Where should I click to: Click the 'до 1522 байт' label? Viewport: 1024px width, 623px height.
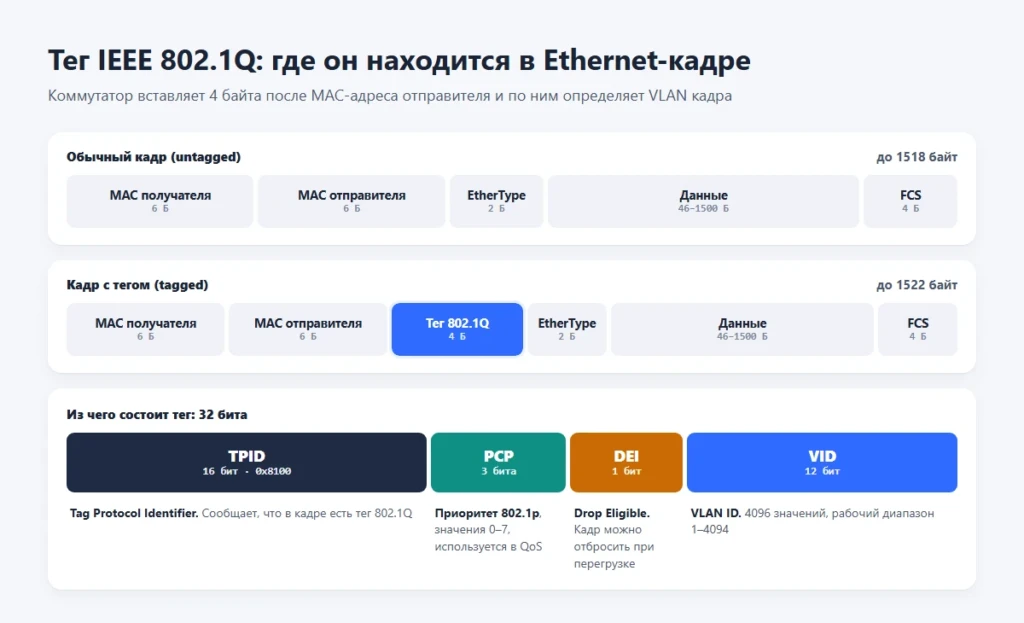(x=916, y=285)
